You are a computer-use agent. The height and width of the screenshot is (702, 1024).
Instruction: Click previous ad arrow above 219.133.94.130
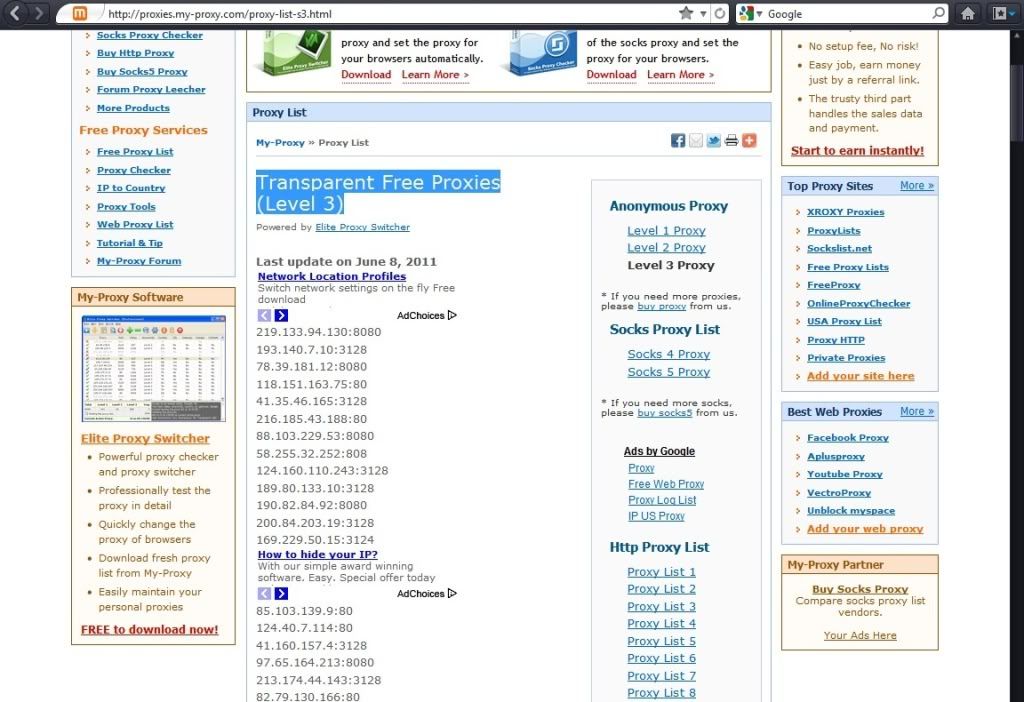[264, 315]
